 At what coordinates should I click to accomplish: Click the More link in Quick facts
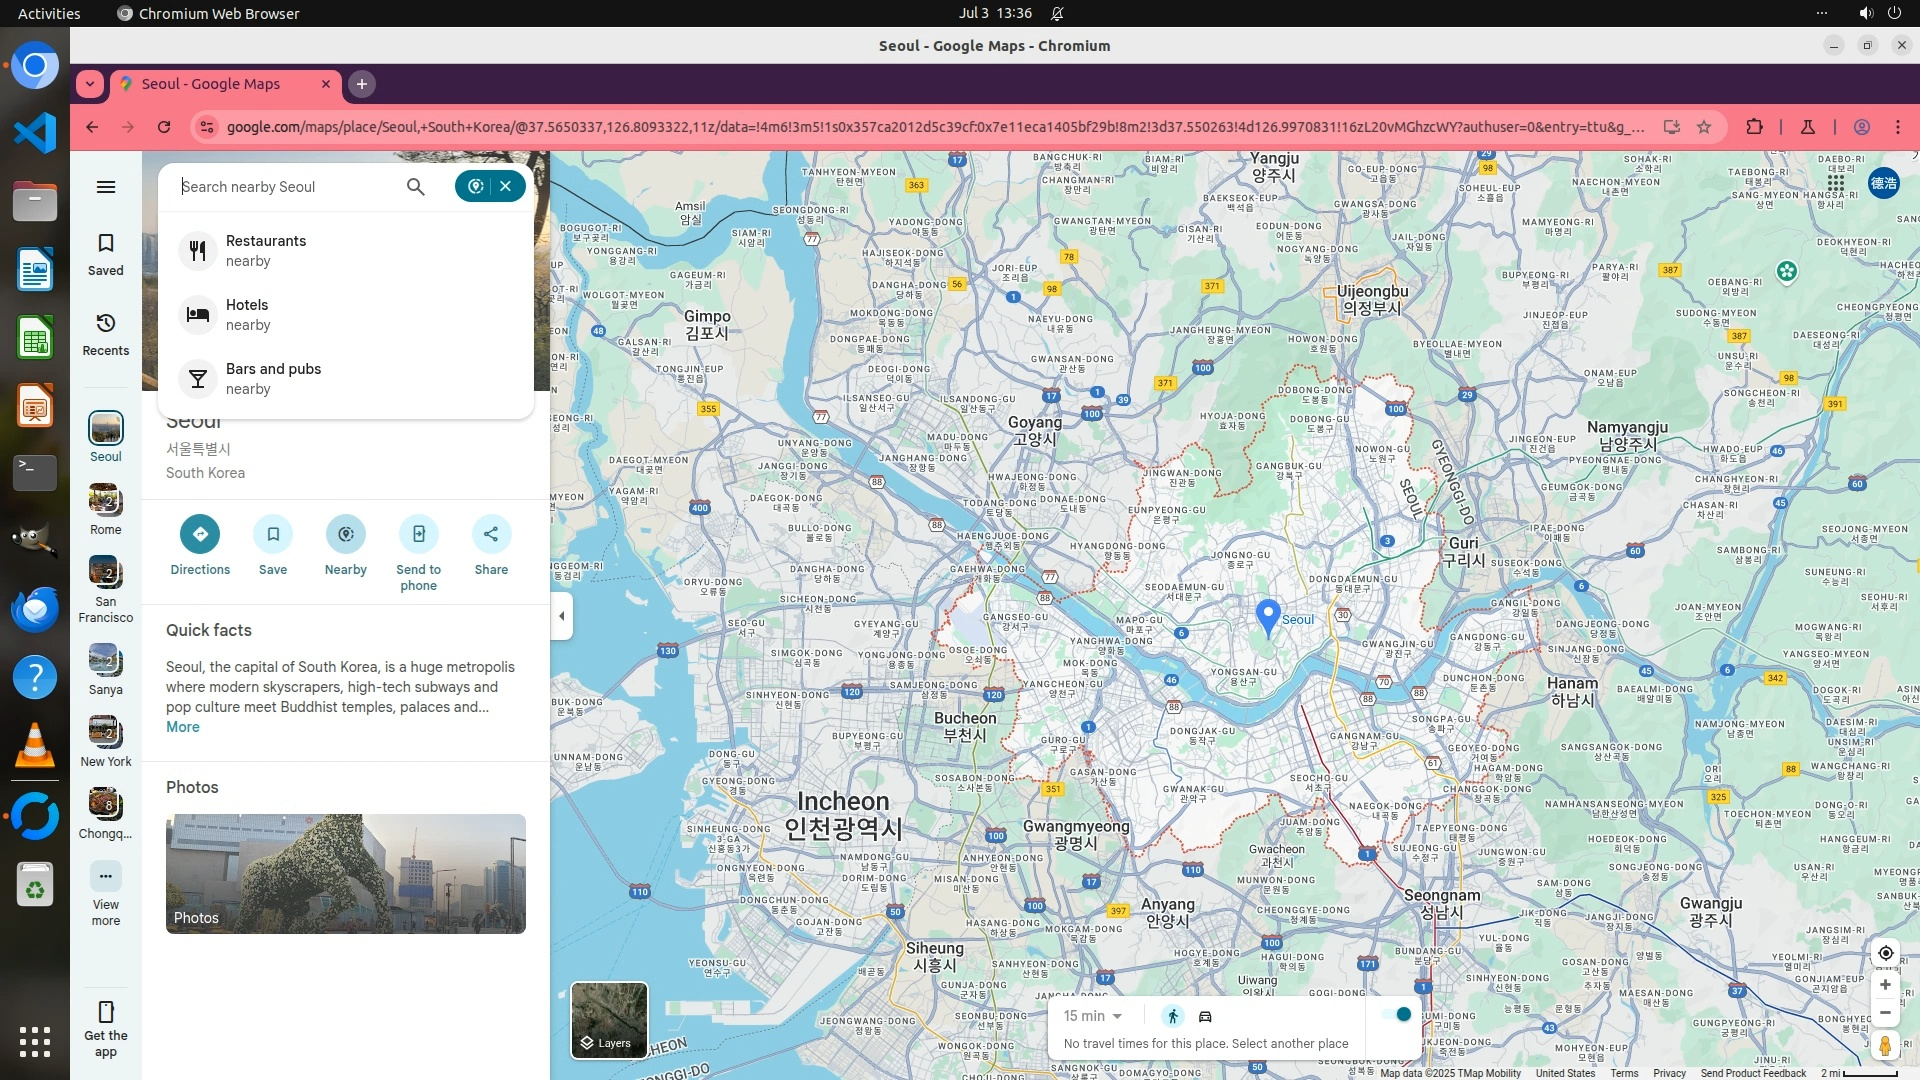[182, 727]
